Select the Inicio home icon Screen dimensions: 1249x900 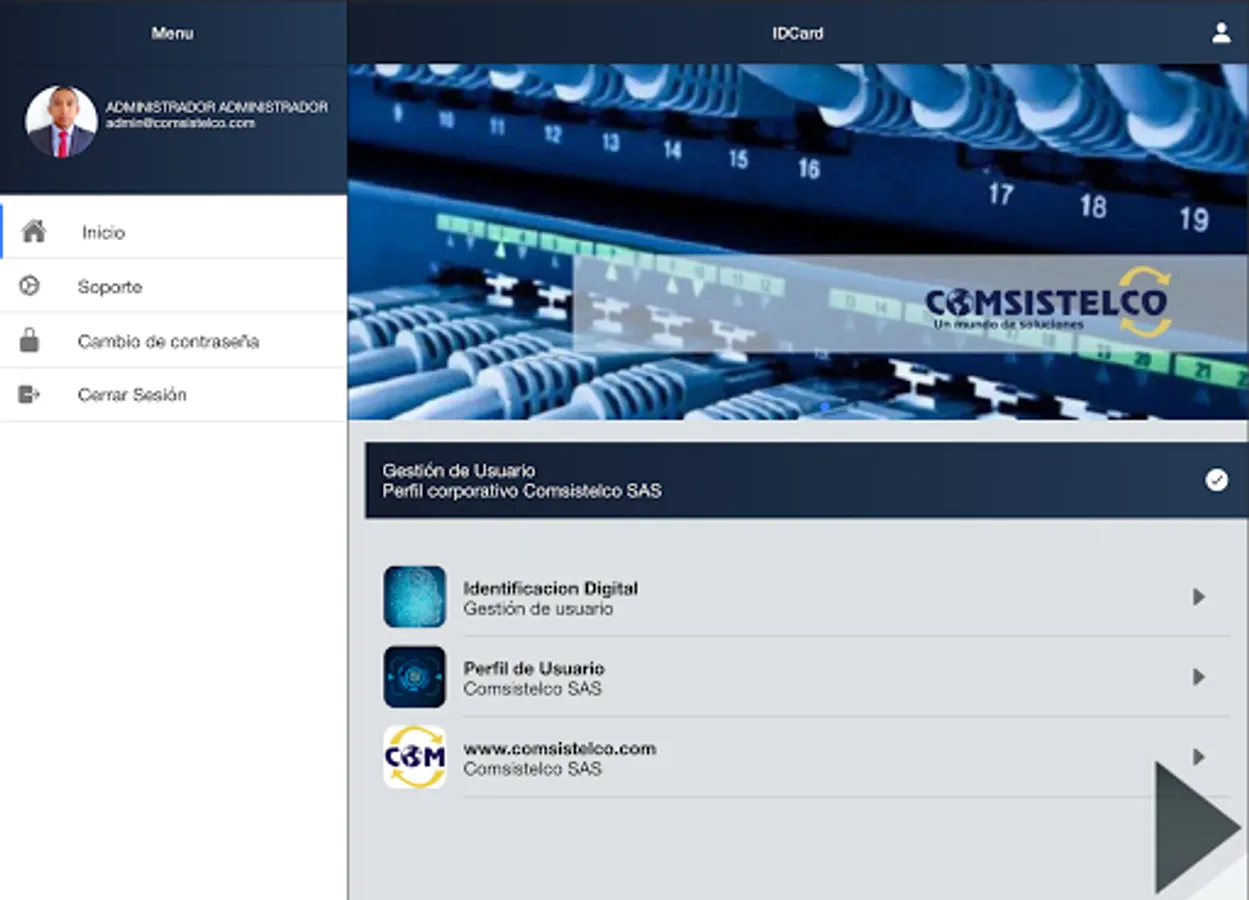click(x=34, y=231)
